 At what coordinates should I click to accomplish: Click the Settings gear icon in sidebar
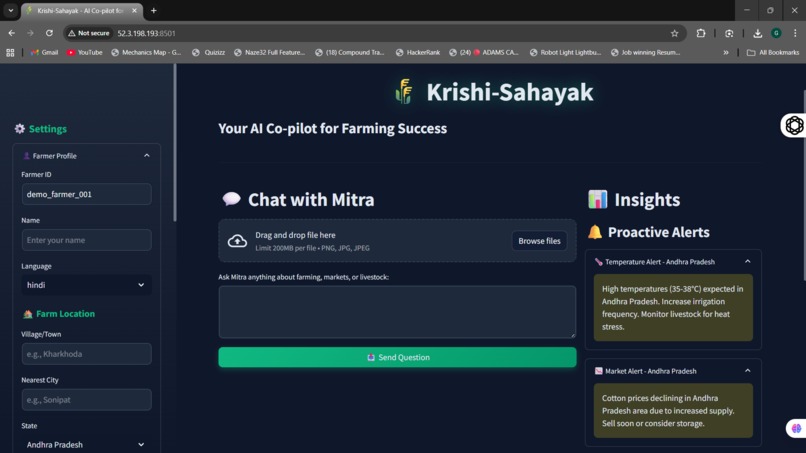pyautogui.click(x=20, y=129)
